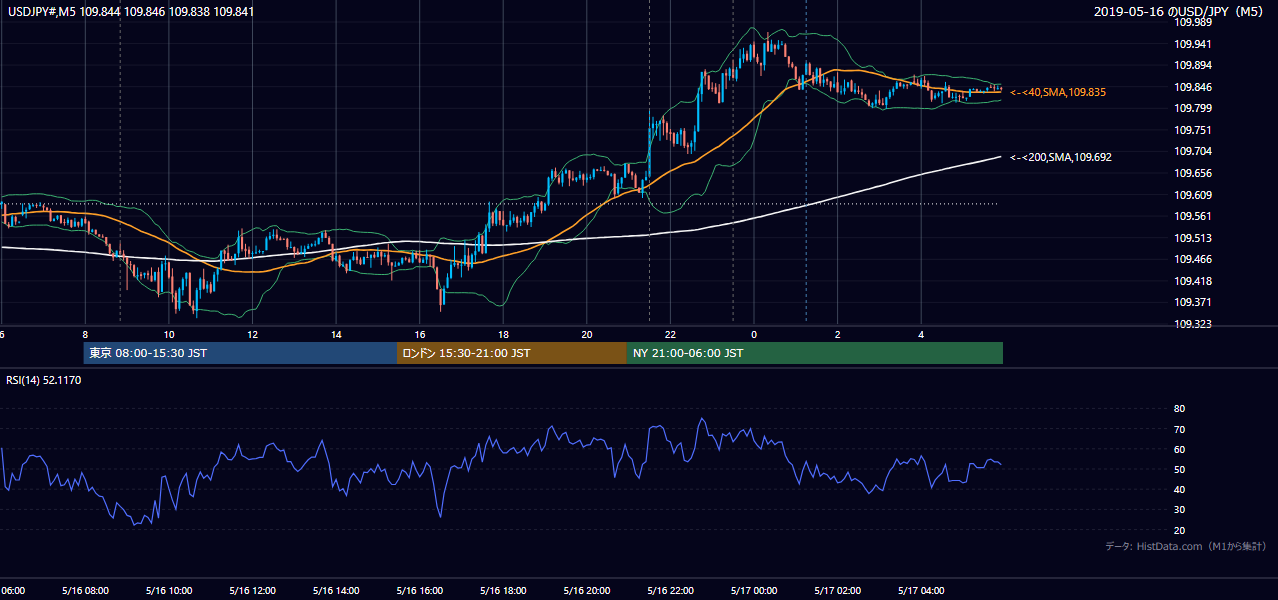Click hour tick 14 below price chart
The height and width of the screenshot is (600, 1278).
point(336,335)
